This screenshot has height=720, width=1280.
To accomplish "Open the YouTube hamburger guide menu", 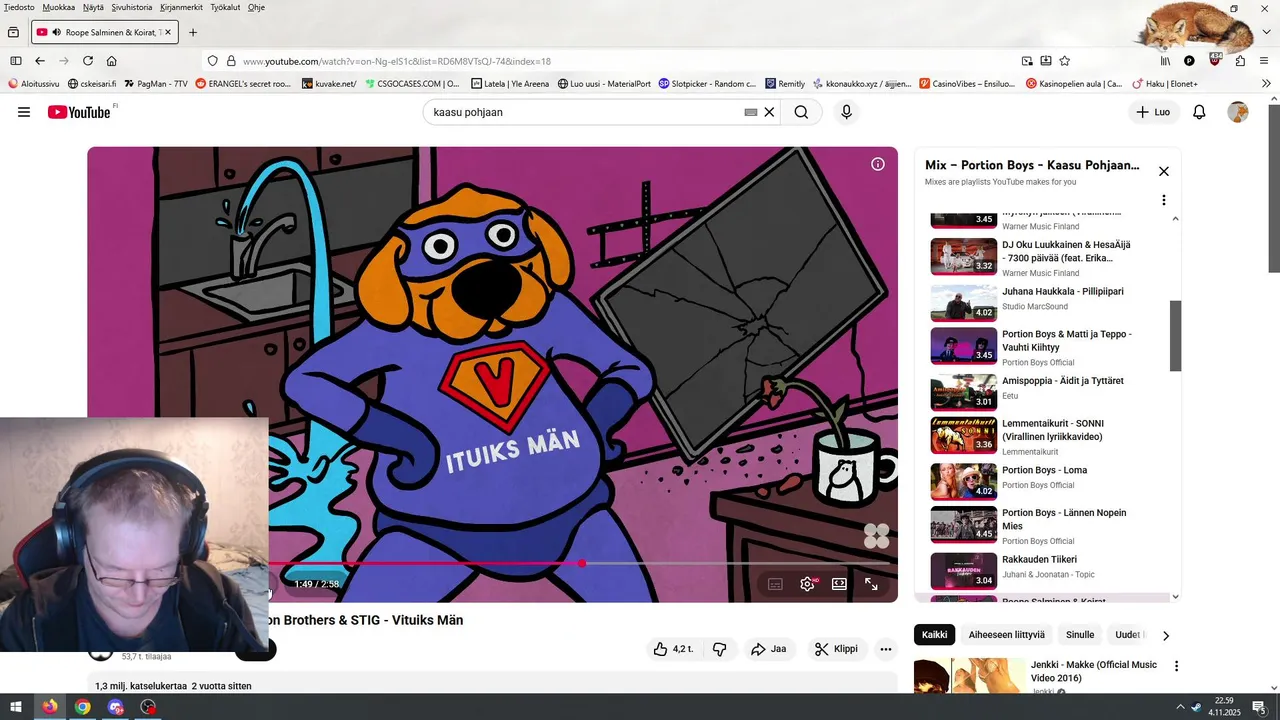I will pos(24,112).
